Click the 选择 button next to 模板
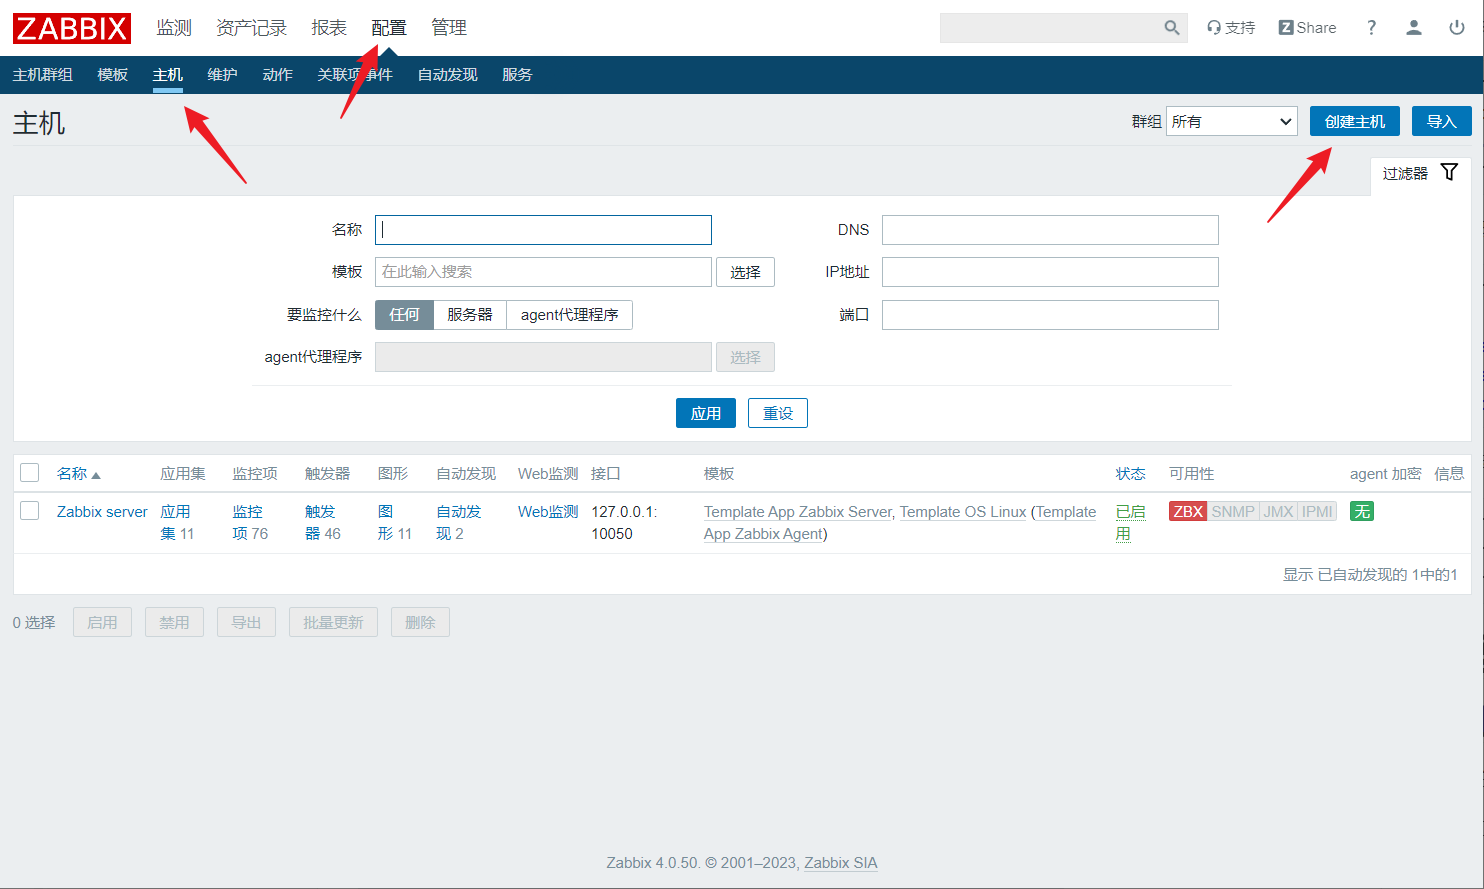1484x889 pixels. tap(745, 272)
